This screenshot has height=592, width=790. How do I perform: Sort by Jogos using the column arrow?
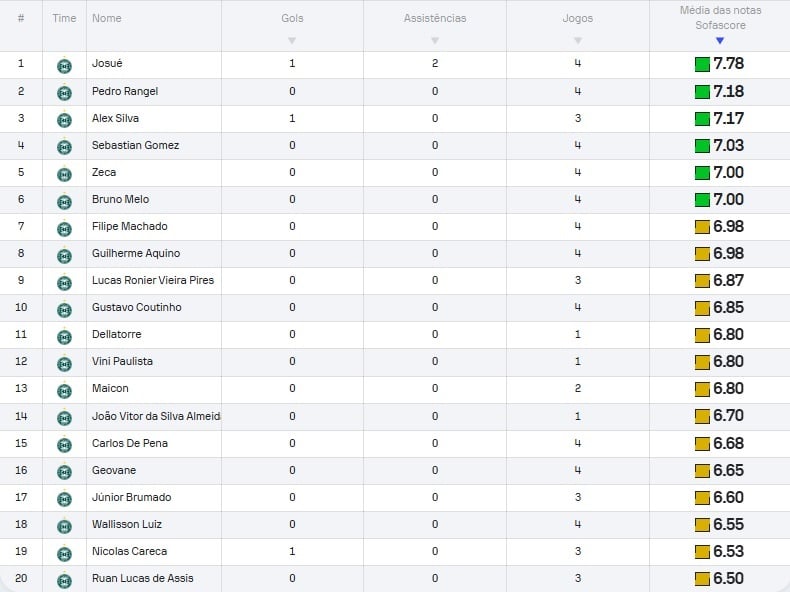pyautogui.click(x=578, y=40)
